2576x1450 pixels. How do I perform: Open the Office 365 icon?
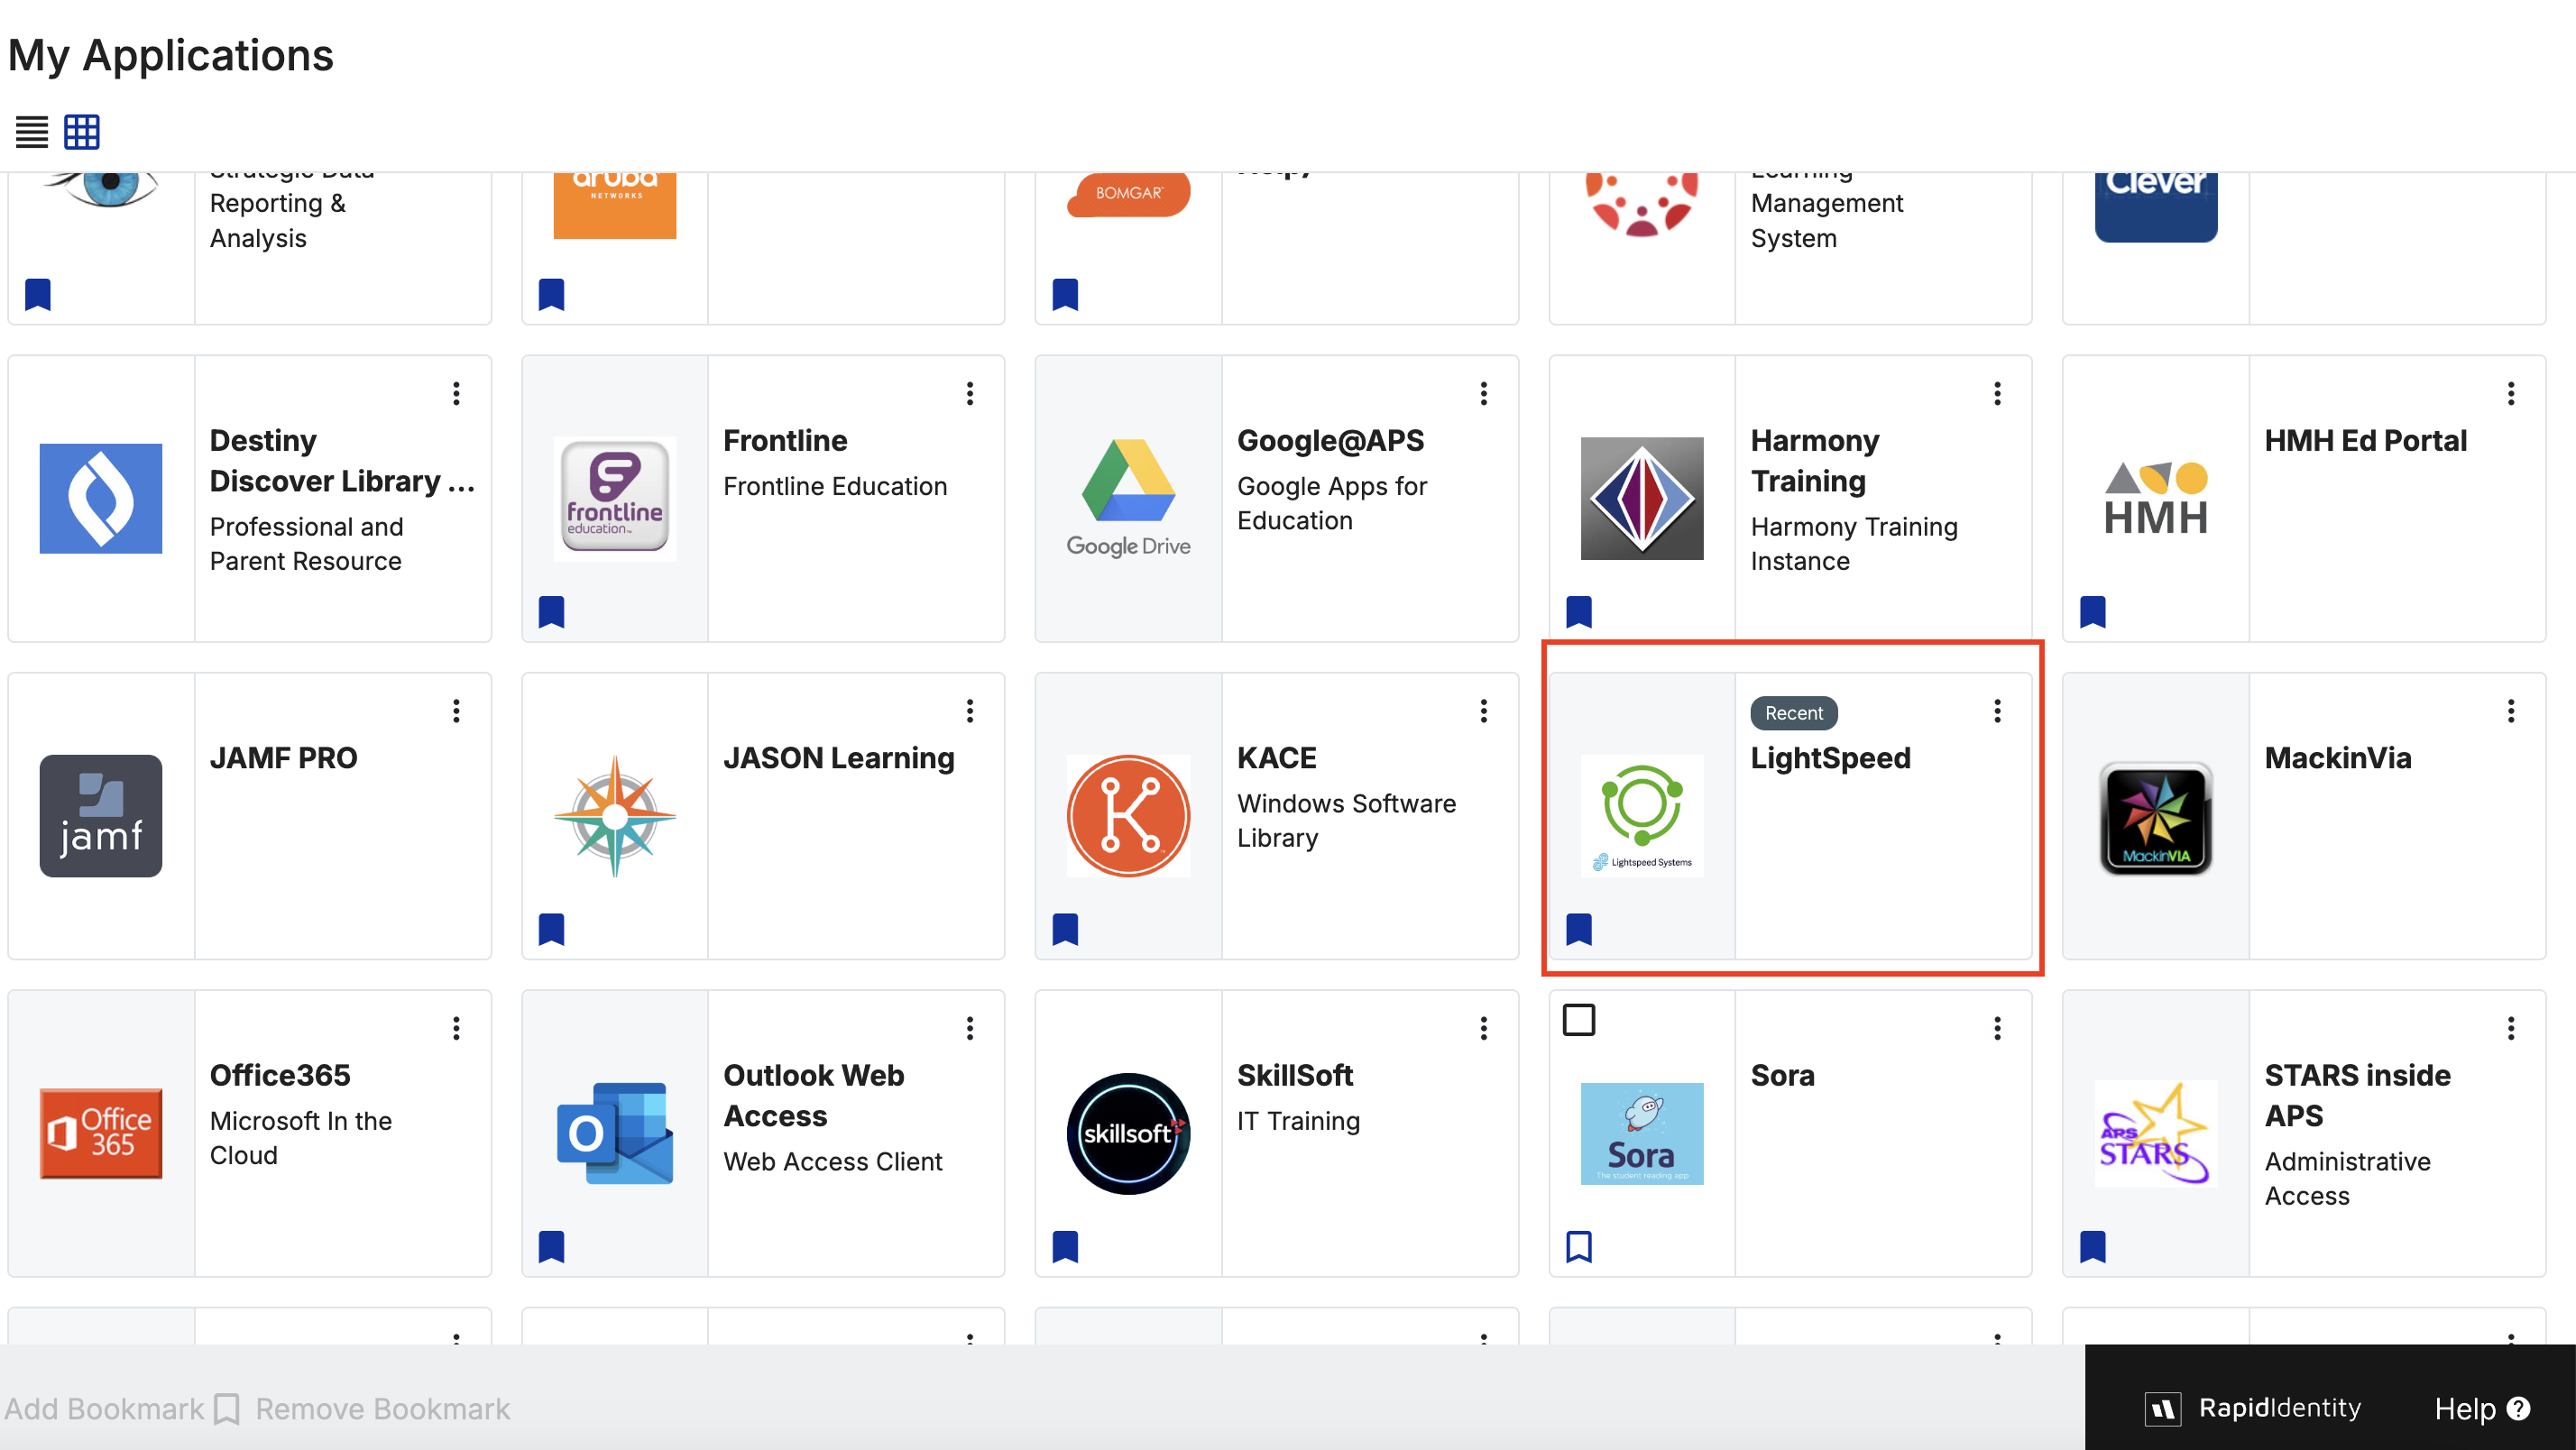101,1133
